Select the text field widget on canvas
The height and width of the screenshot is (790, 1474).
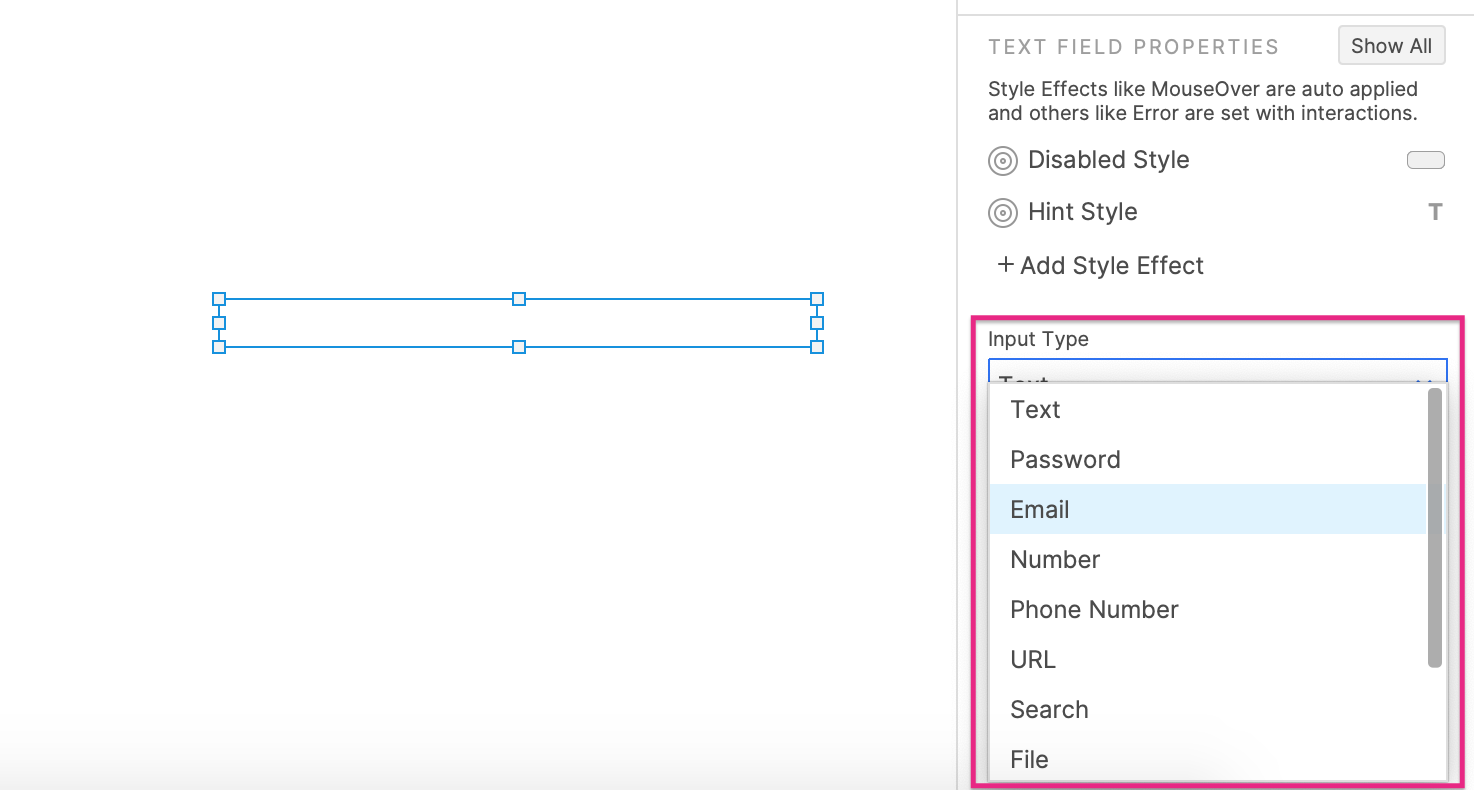coord(518,322)
